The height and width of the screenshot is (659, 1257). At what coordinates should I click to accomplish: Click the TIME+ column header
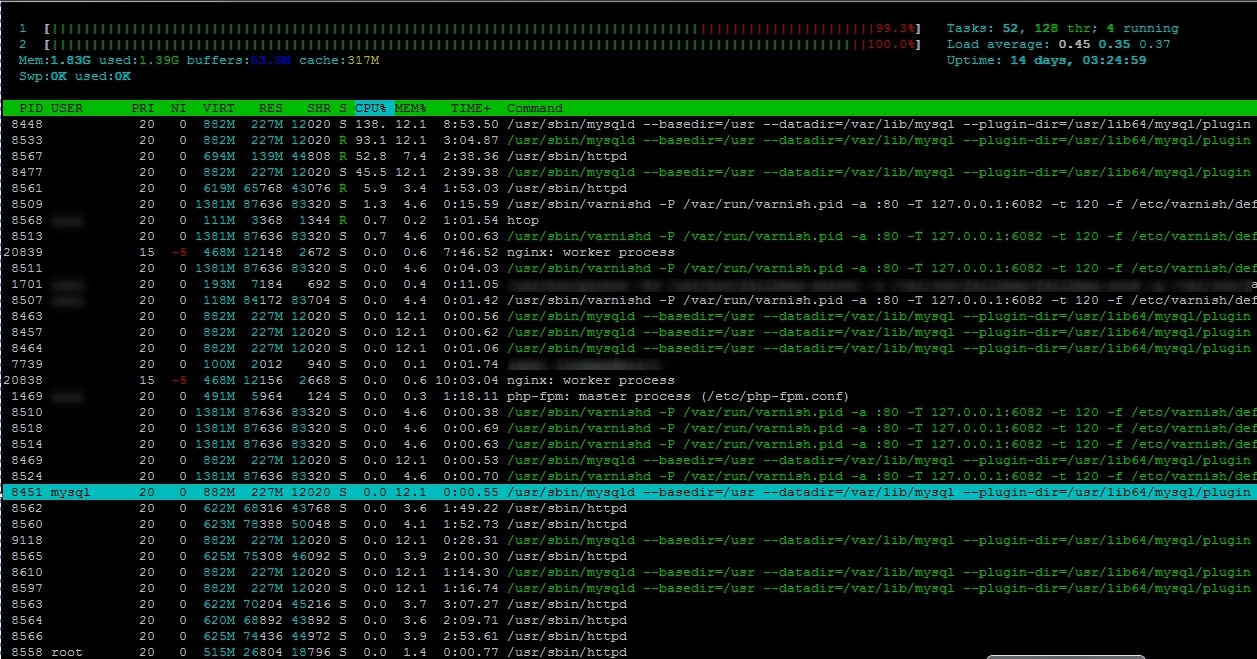pyautogui.click(x=471, y=108)
